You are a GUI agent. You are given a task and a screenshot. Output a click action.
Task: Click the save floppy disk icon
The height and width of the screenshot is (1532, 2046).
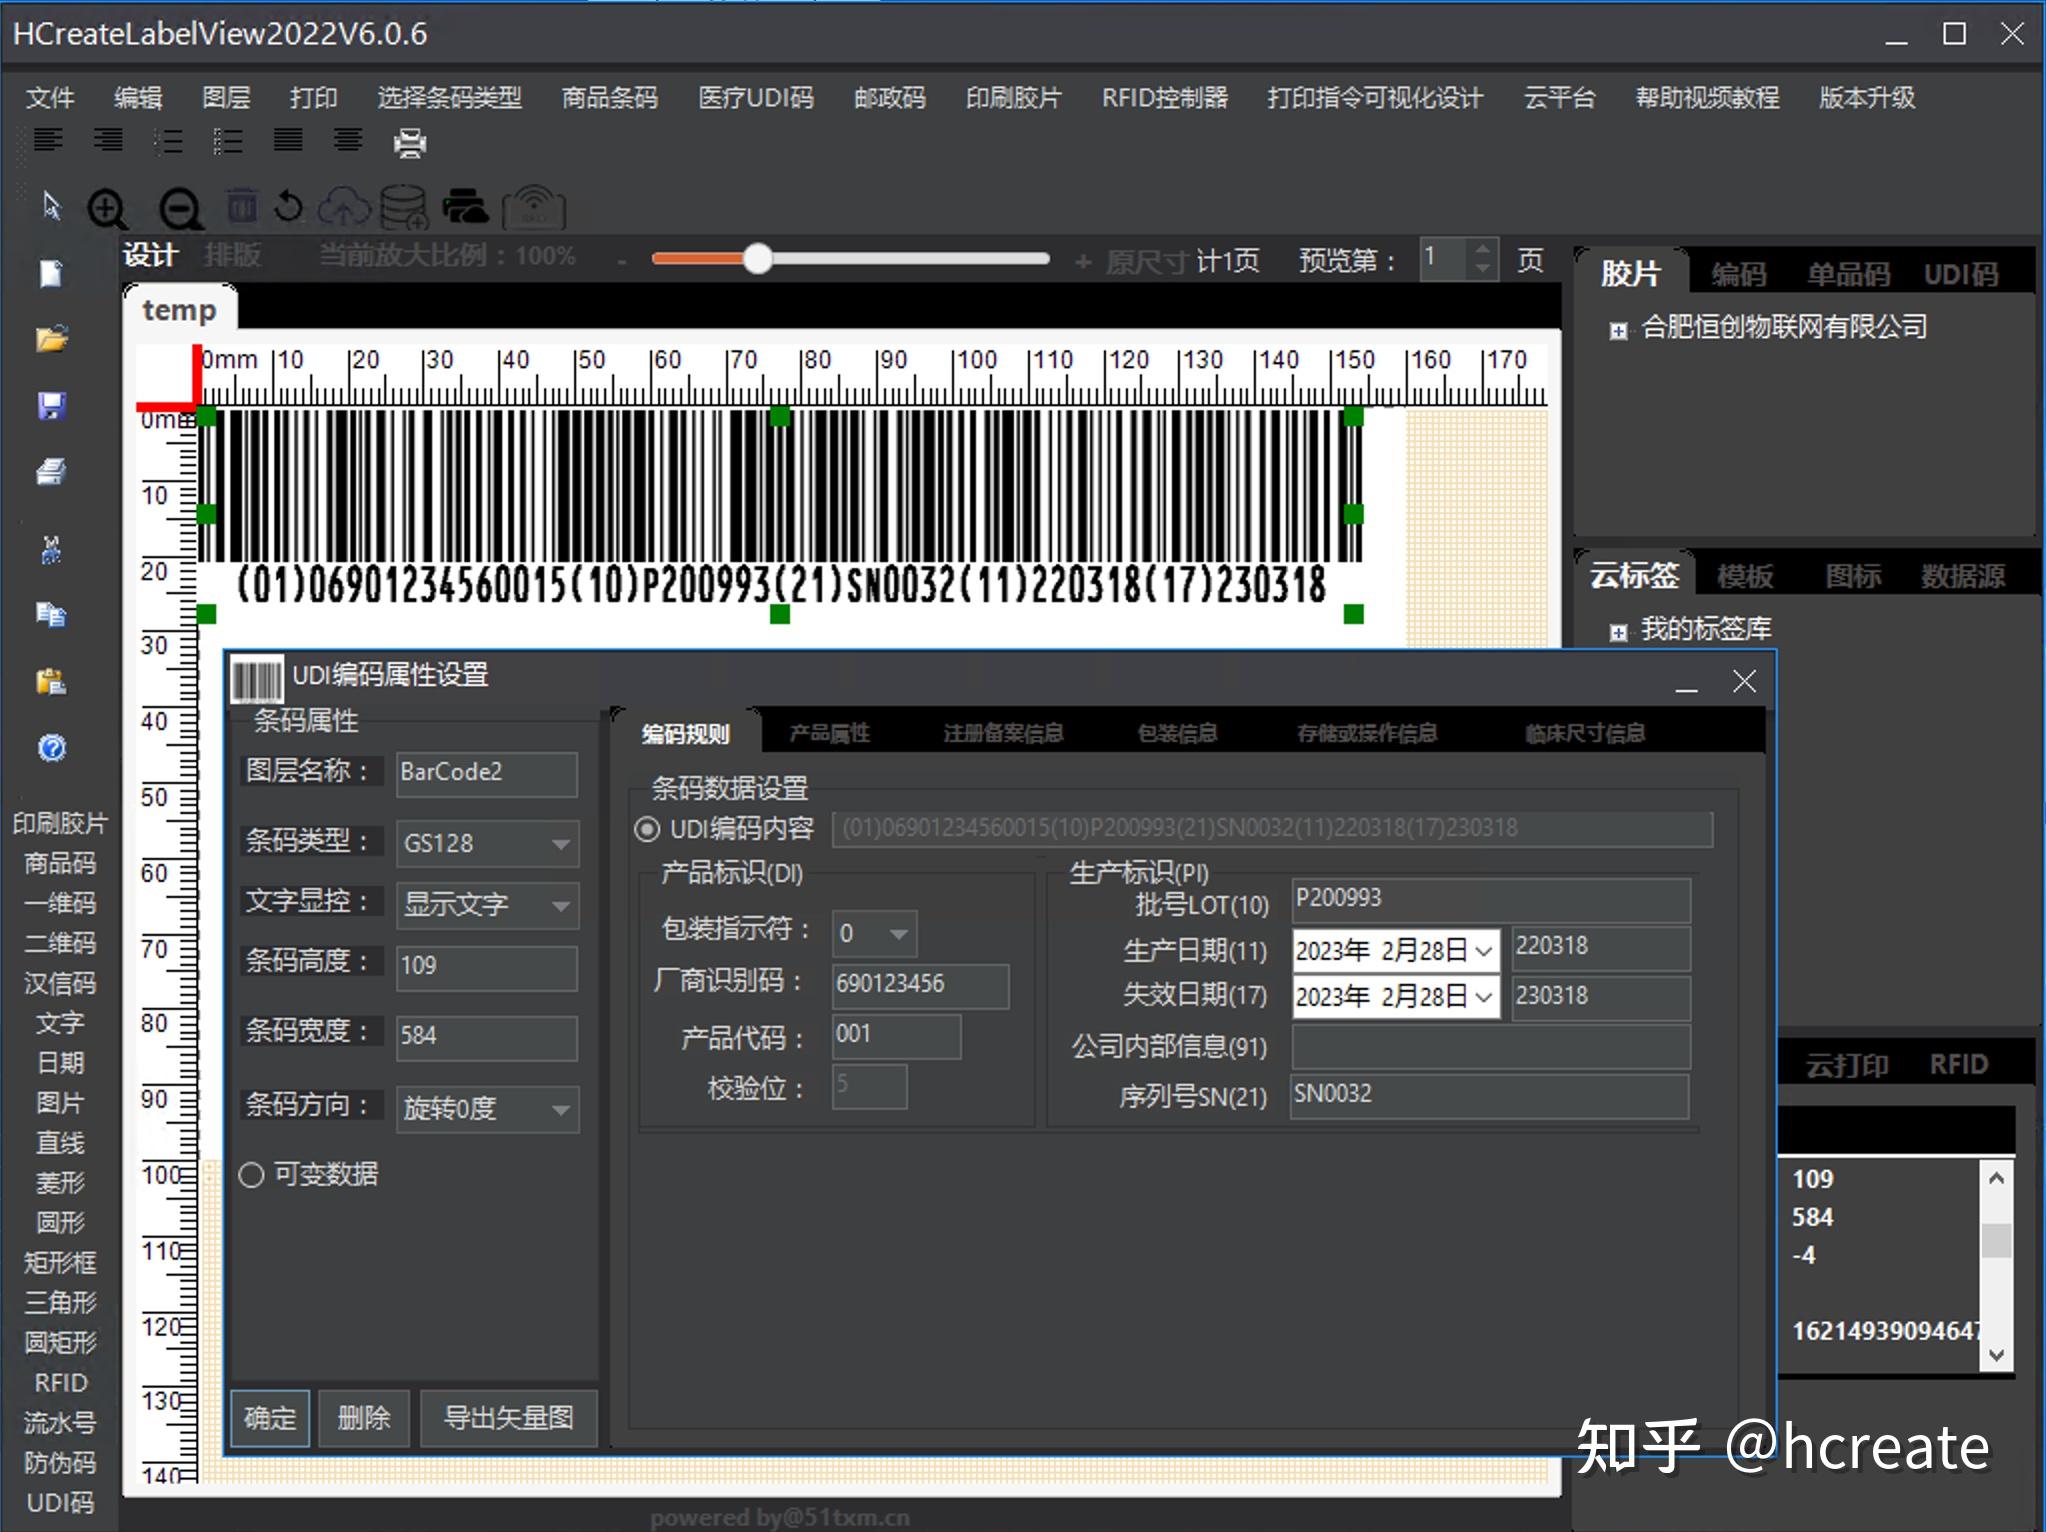pos(50,405)
